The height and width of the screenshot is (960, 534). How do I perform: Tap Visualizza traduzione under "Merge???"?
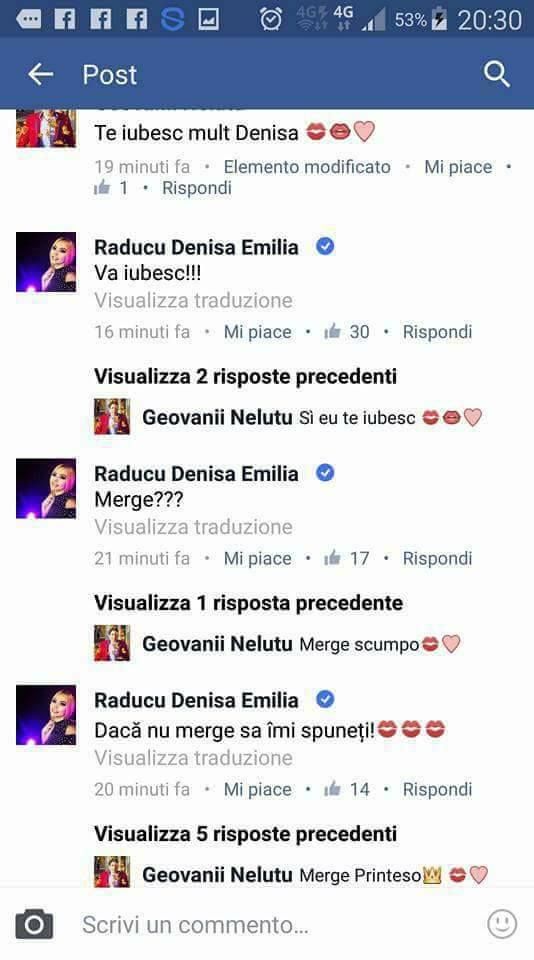[194, 527]
